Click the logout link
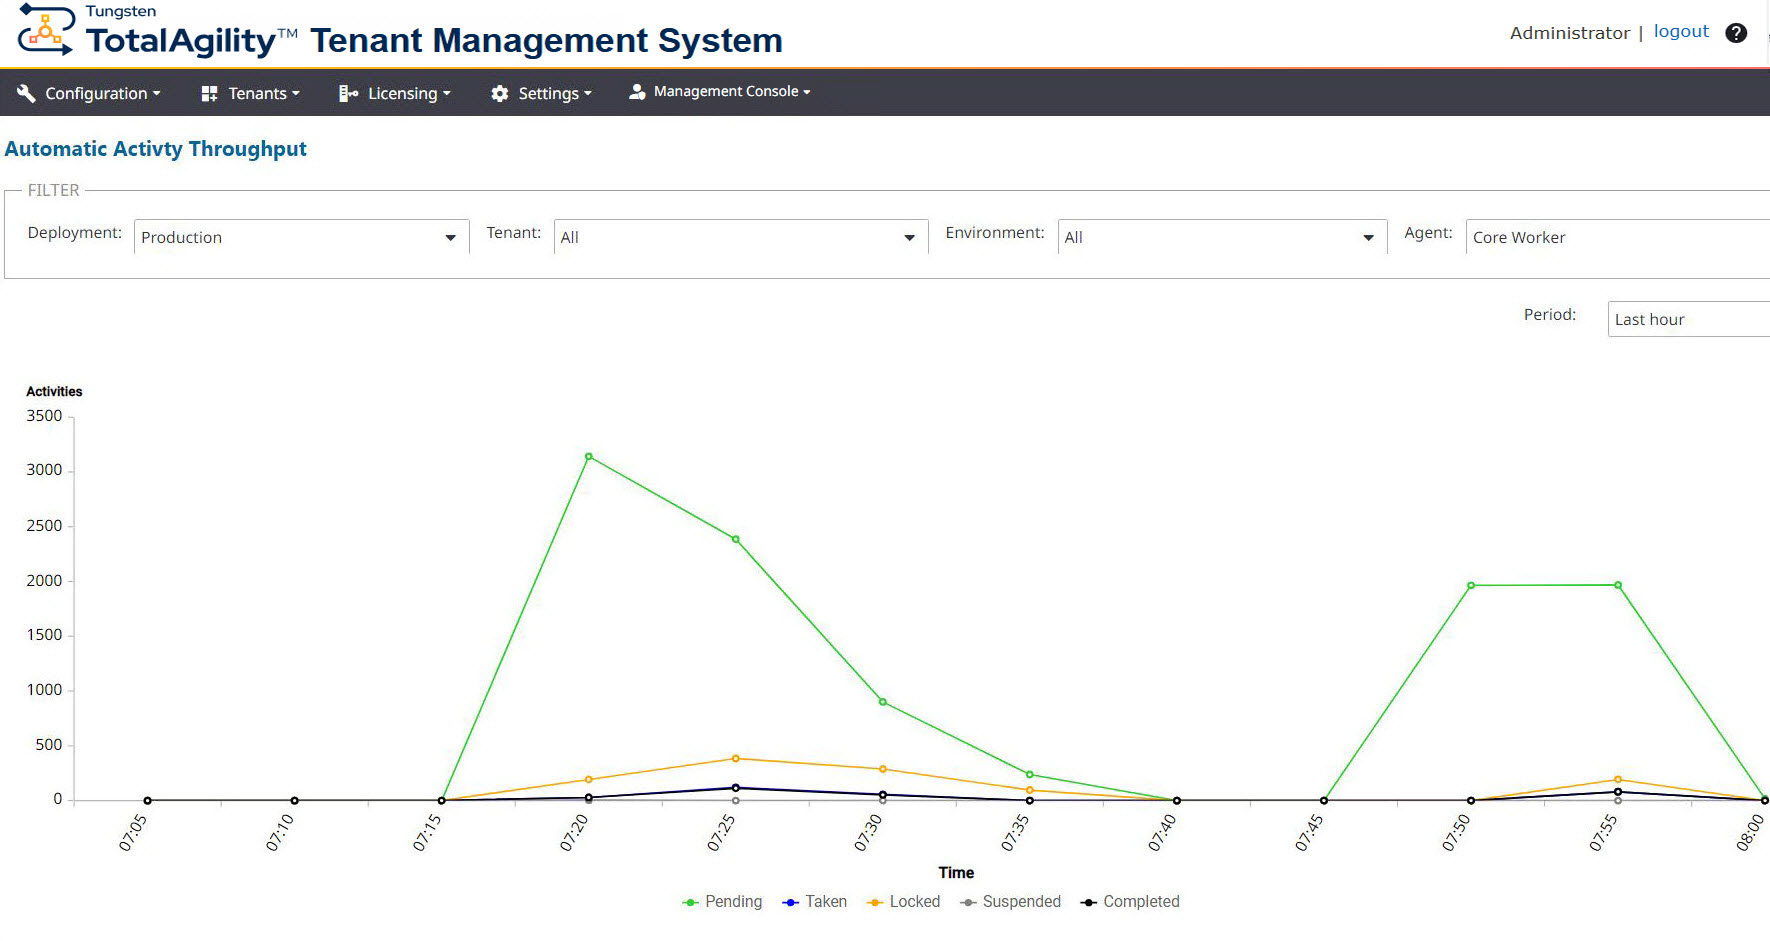1770x941 pixels. pyautogui.click(x=1681, y=31)
